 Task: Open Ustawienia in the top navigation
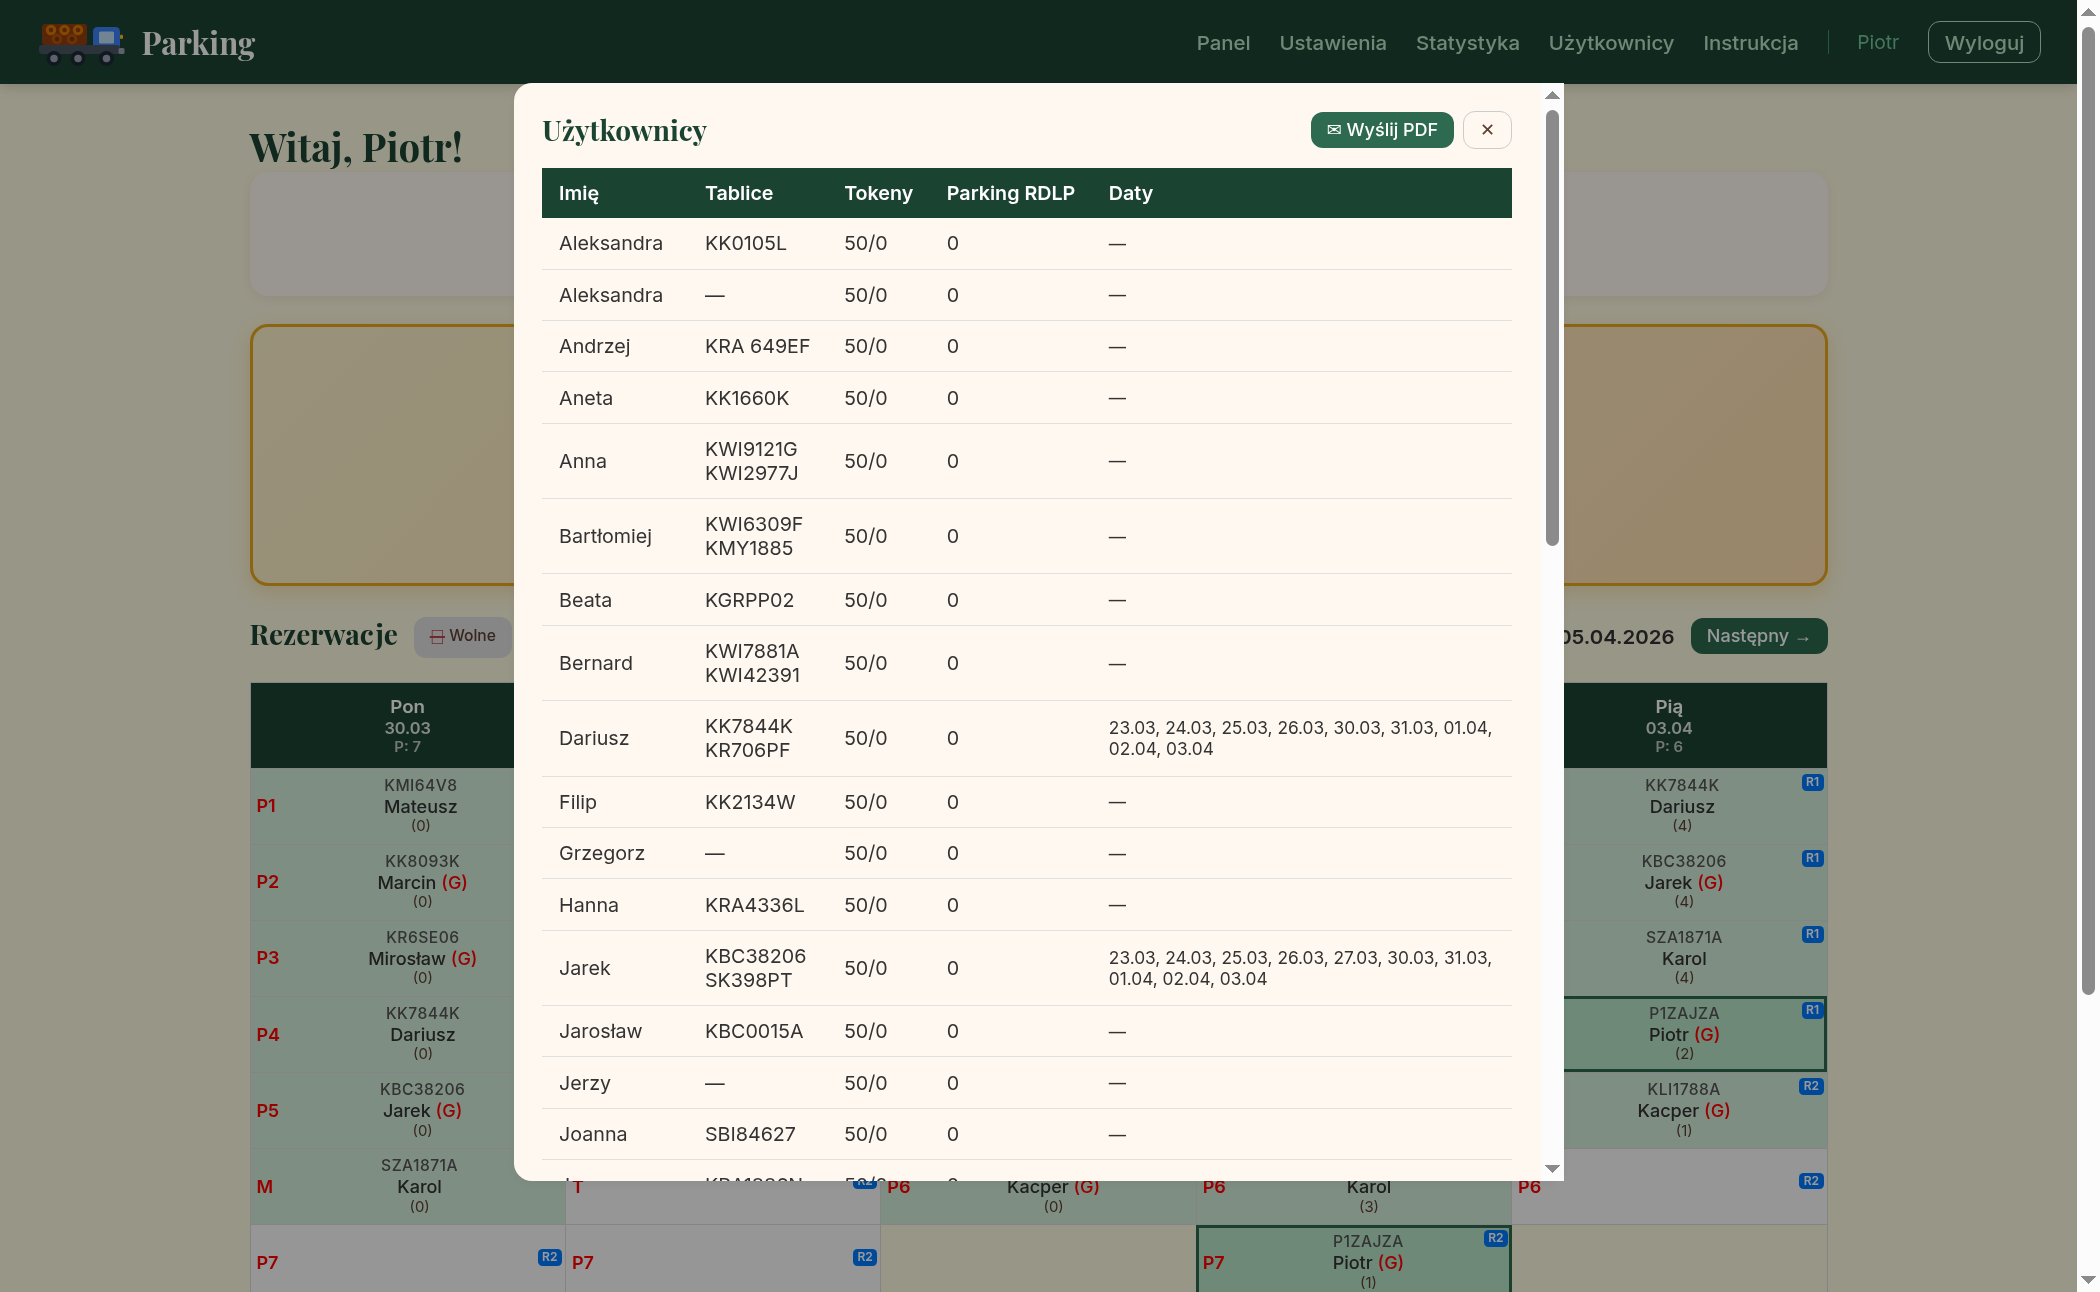pyautogui.click(x=1332, y=43)
